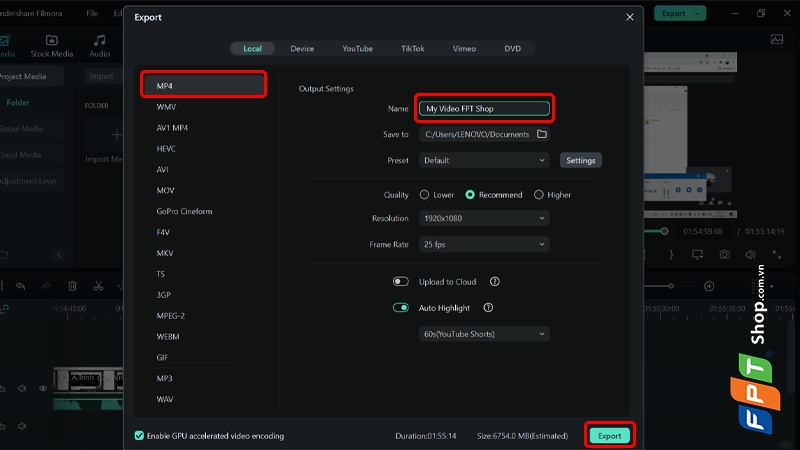Choose the MOV format from the list
This screenshot has width=800, height=450.
pos(165,190)
